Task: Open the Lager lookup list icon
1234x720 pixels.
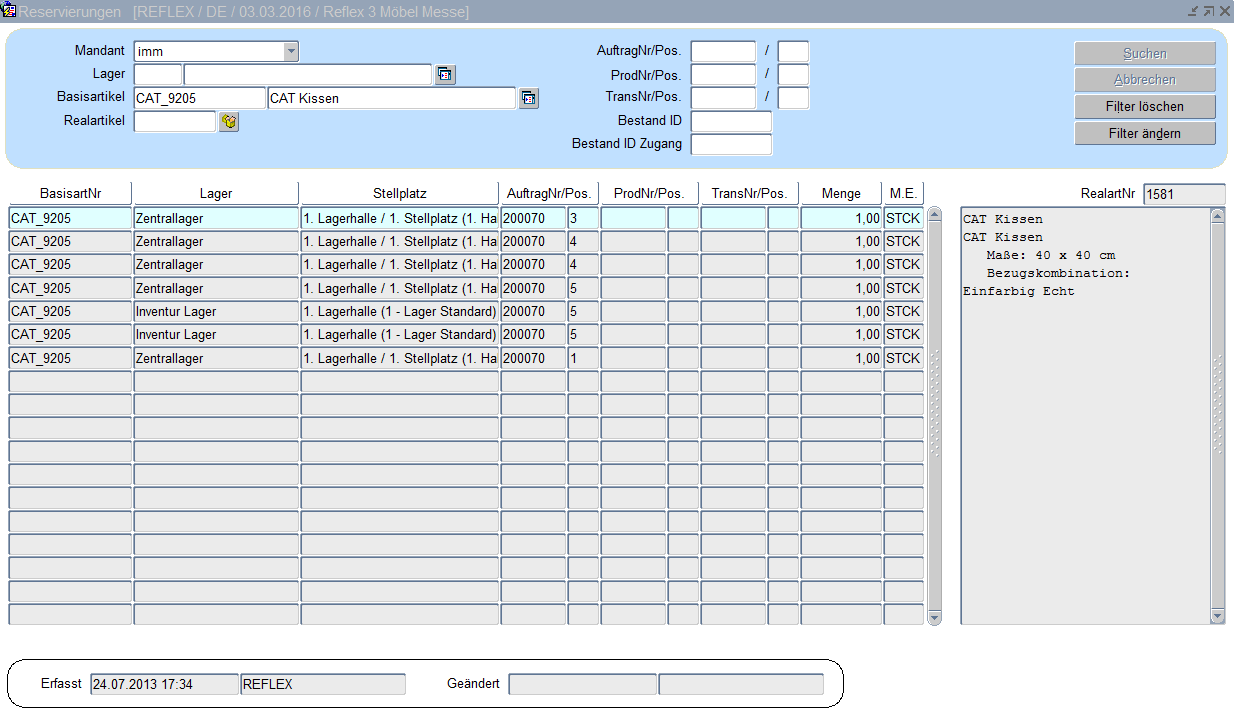Action: tap(445, 75)
